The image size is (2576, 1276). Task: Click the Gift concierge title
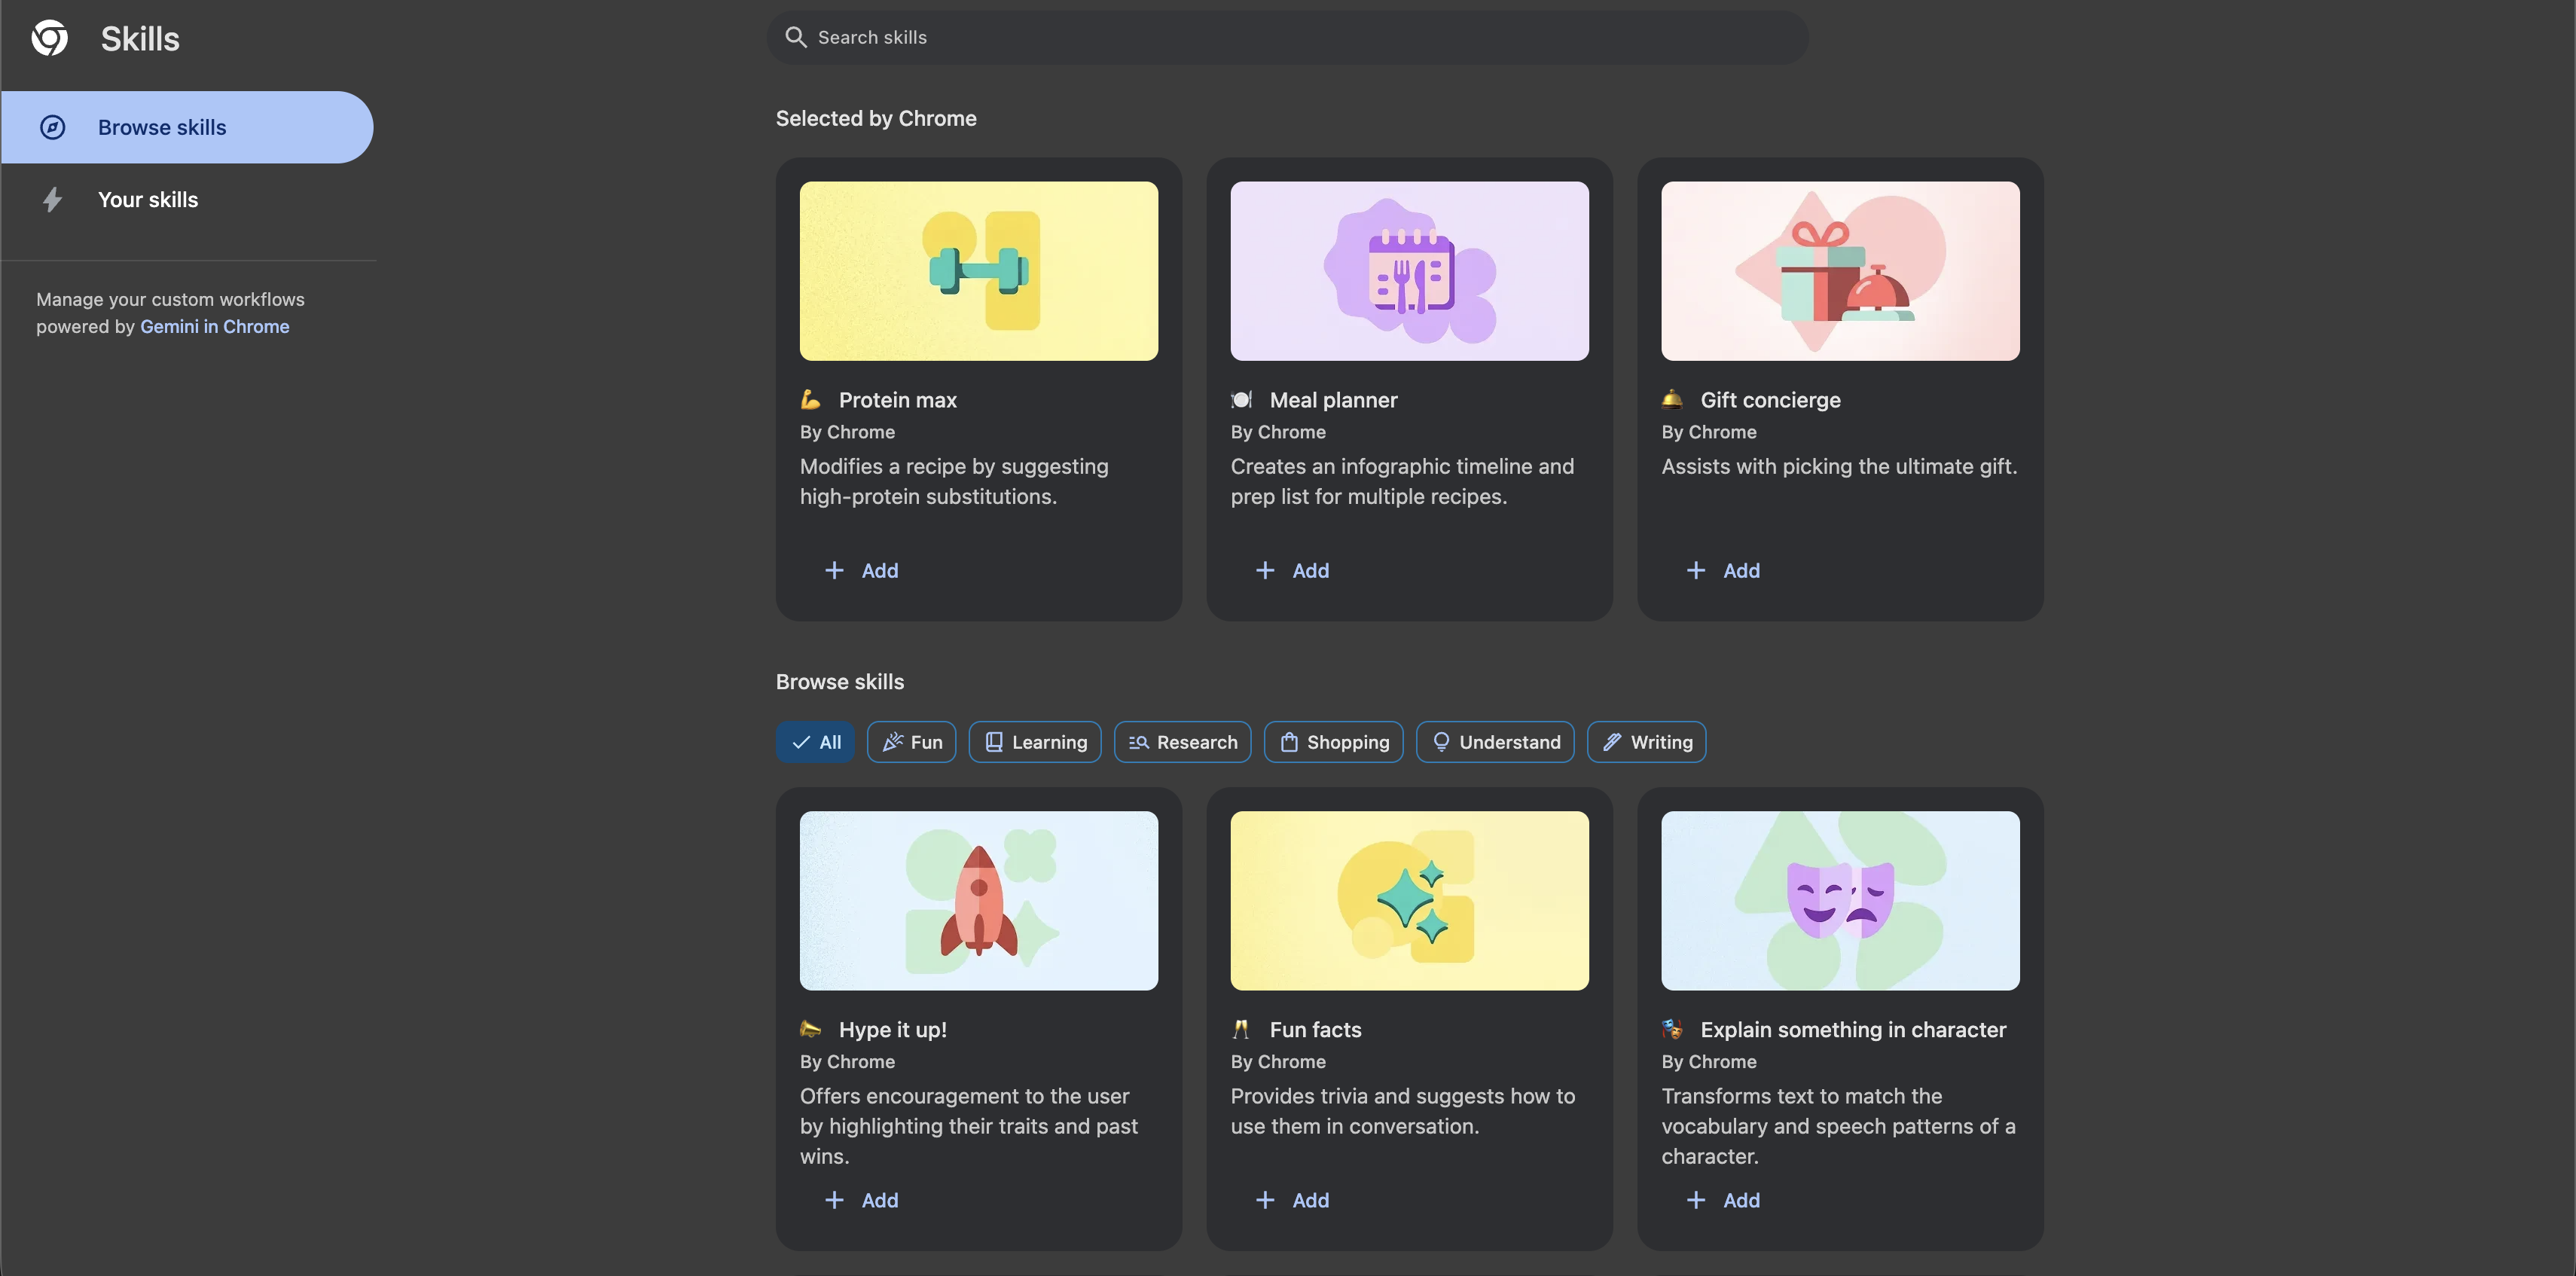click(x=1771, y=400)
